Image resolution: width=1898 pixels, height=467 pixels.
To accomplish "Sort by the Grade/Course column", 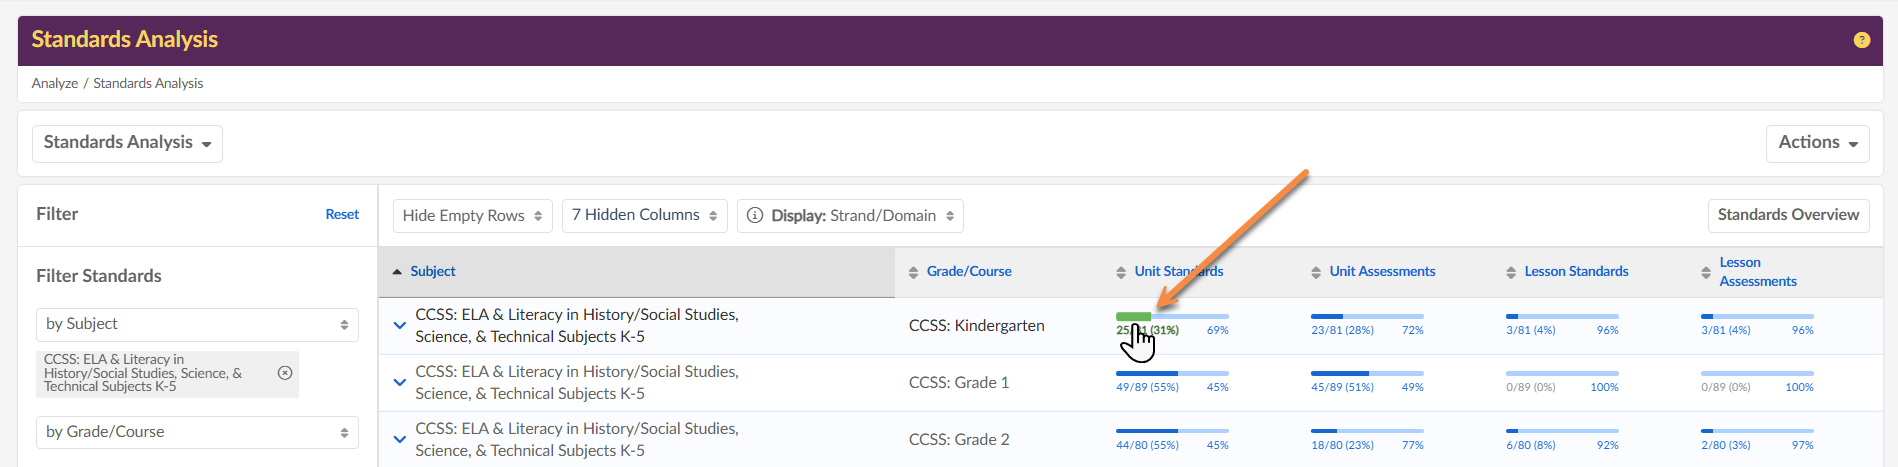I will 968,272.
